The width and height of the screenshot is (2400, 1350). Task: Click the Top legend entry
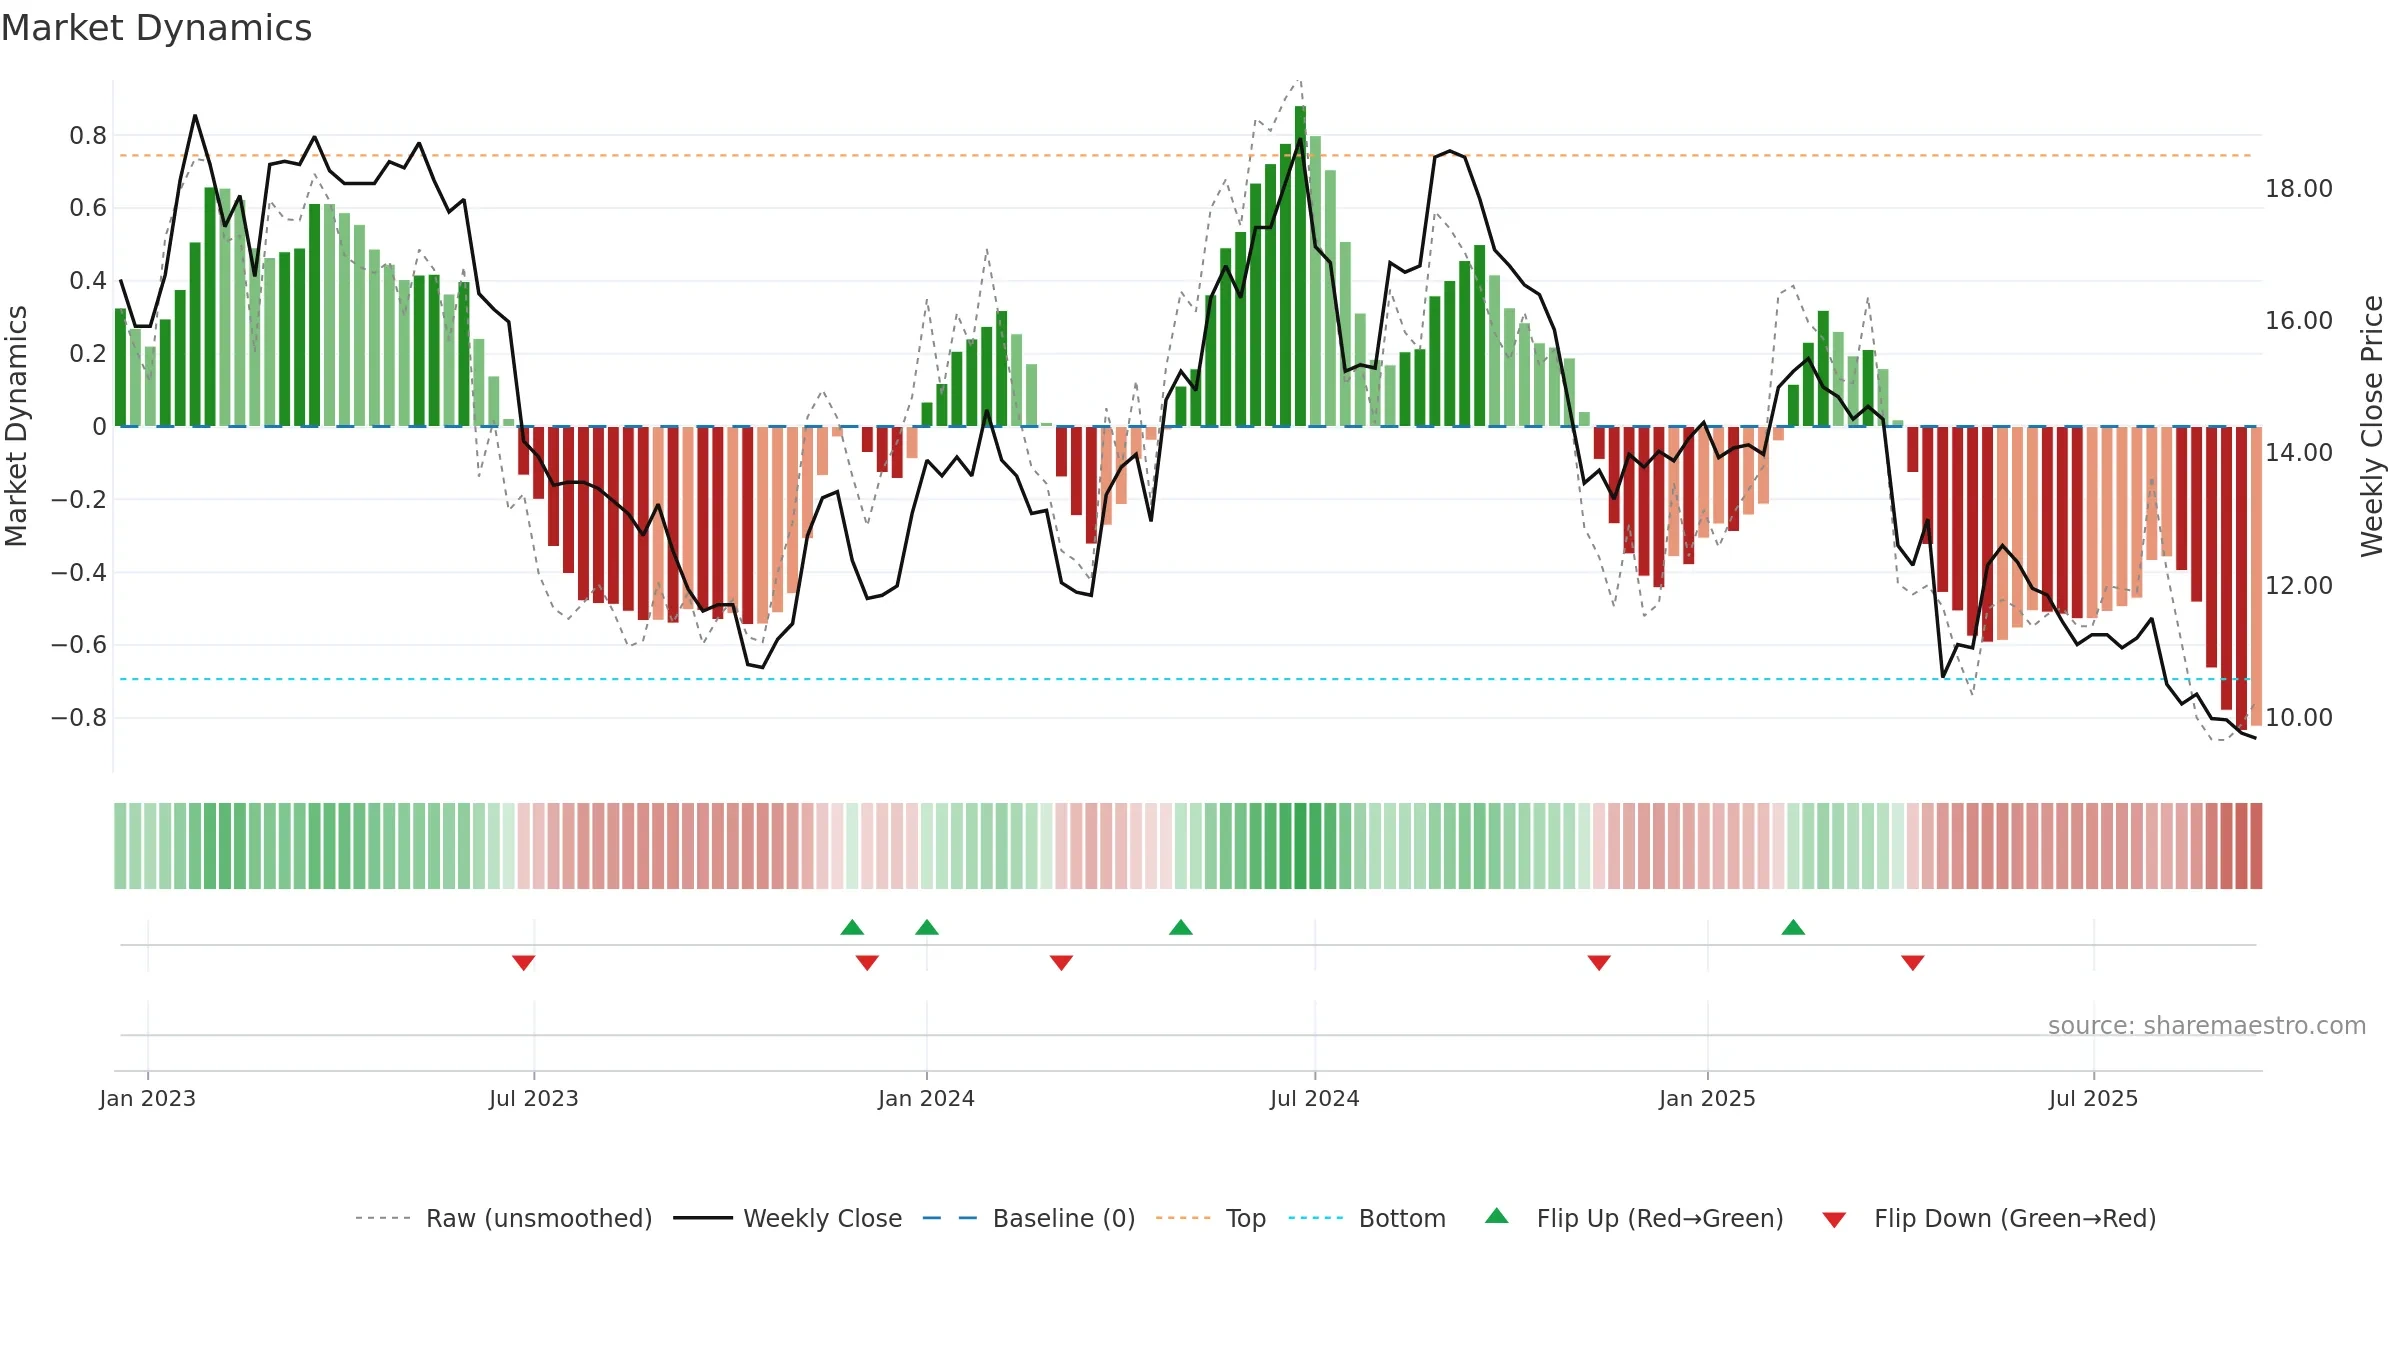click(1211, 1218)
